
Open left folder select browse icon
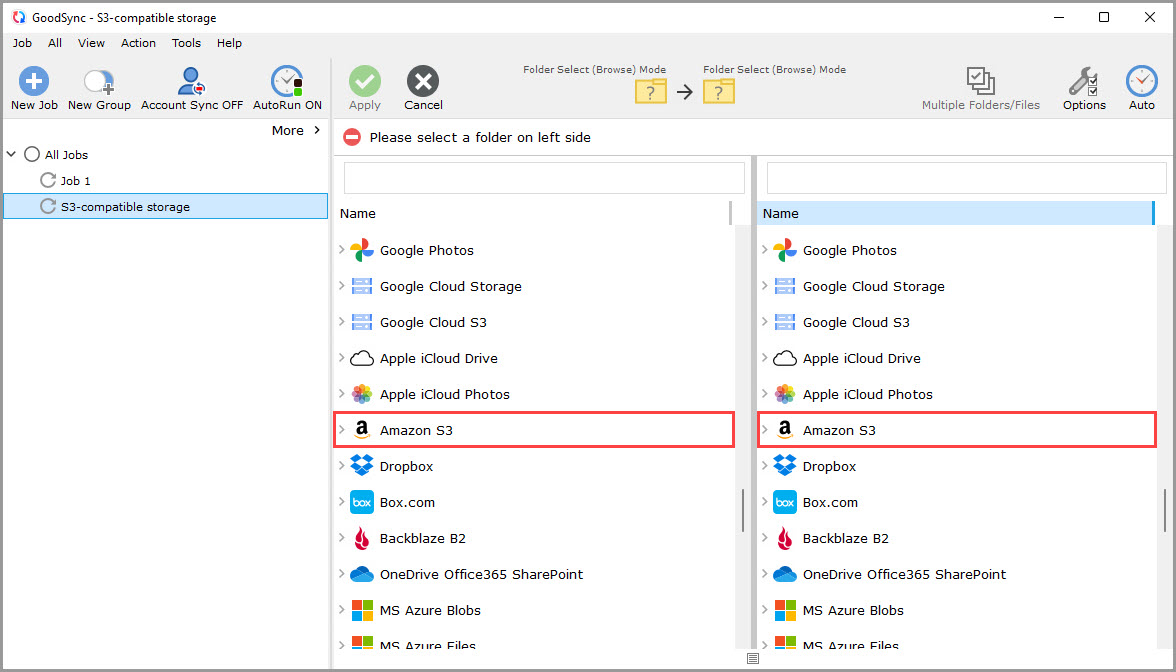(x=651, y=91)
